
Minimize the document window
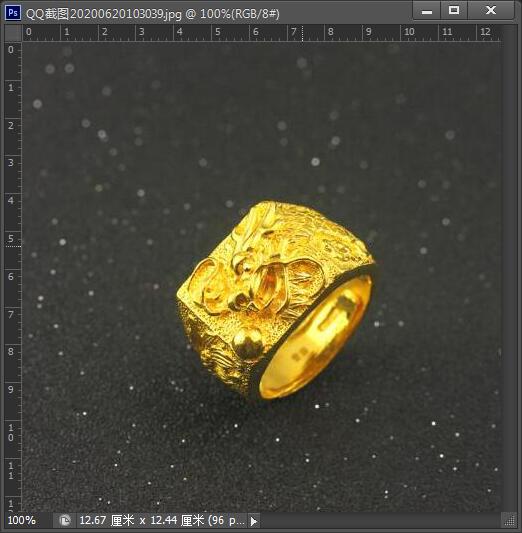427,11
